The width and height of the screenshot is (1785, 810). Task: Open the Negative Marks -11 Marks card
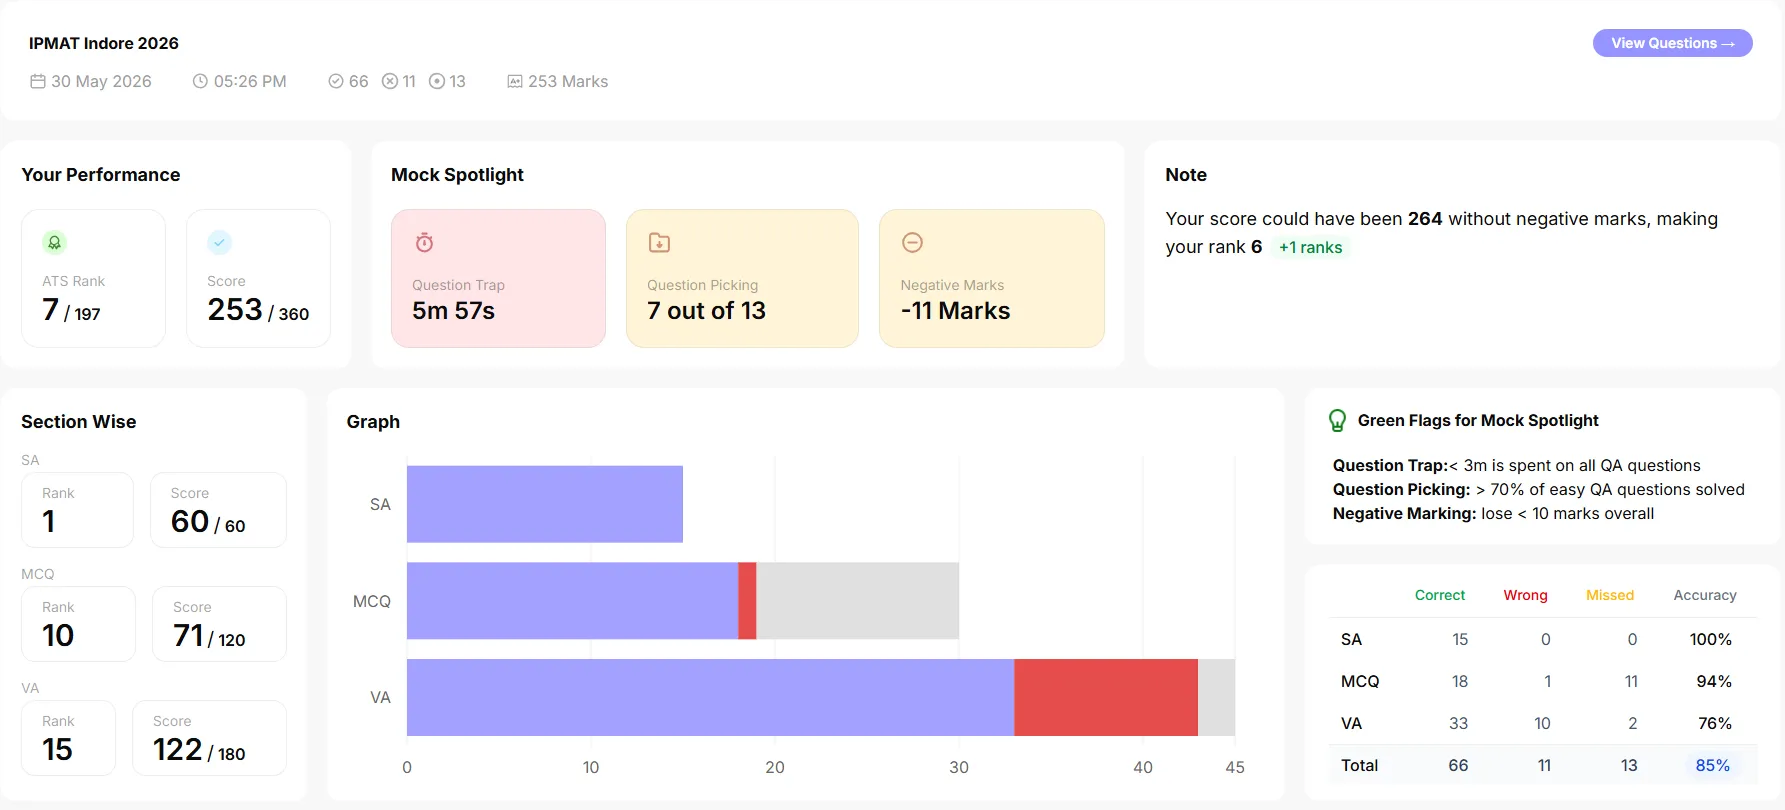(992, 278)
